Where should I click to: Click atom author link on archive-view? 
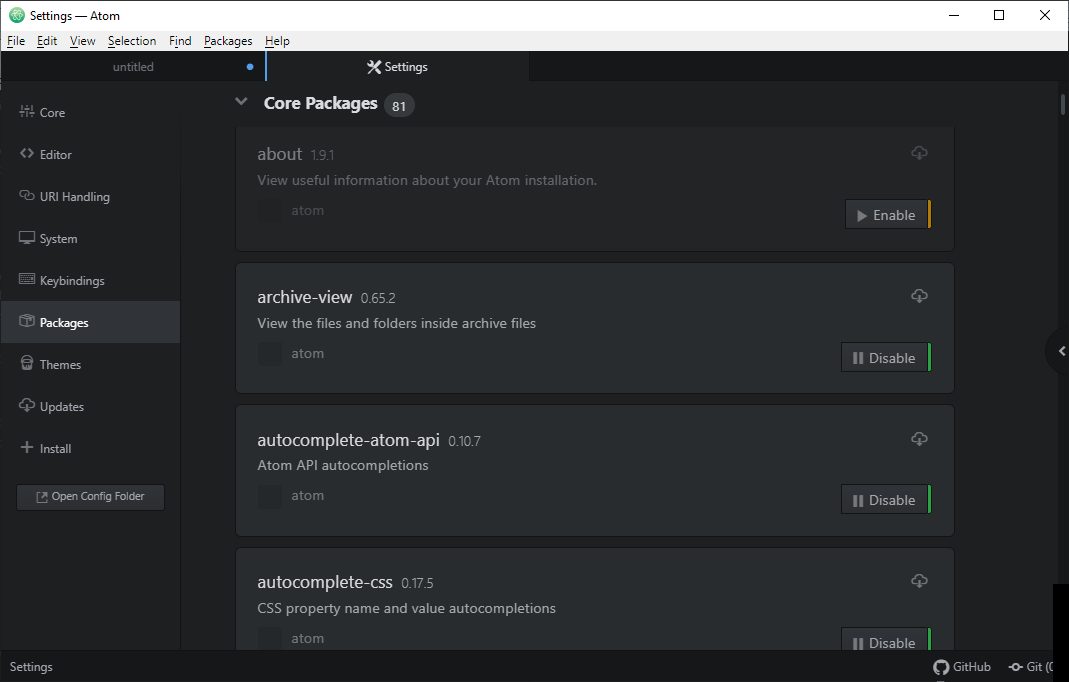307,354
